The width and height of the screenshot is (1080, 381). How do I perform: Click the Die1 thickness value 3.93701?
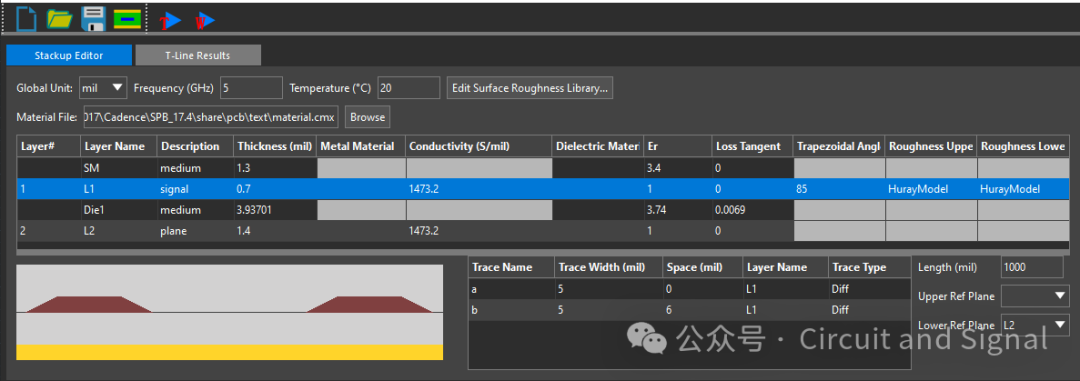(274, 209)
